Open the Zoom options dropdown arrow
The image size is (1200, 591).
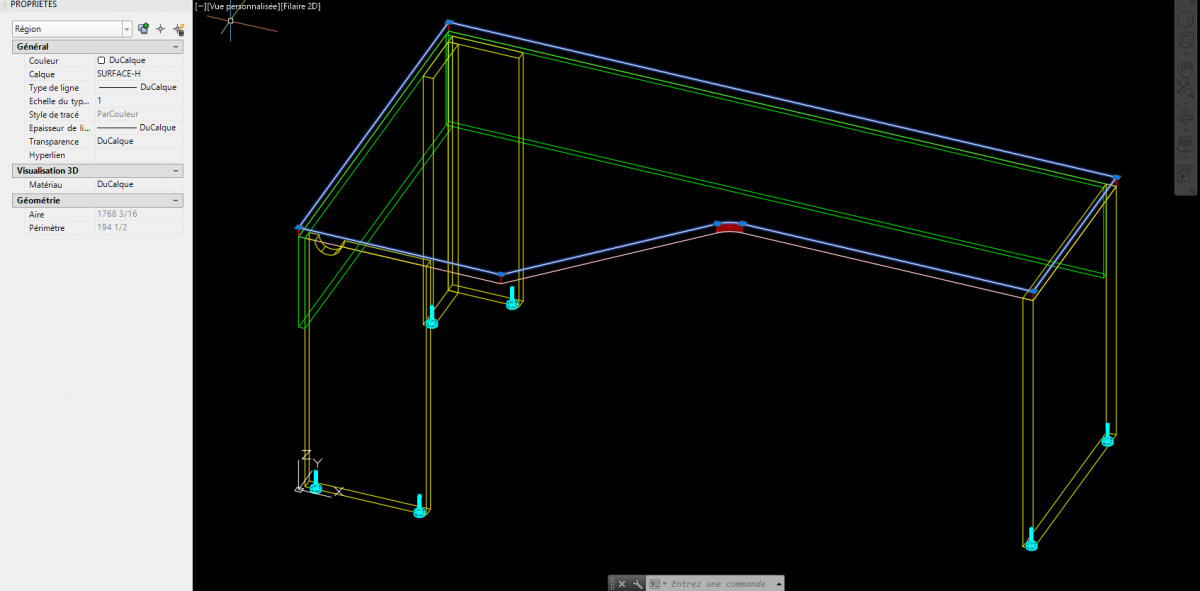coord(1184,105)
